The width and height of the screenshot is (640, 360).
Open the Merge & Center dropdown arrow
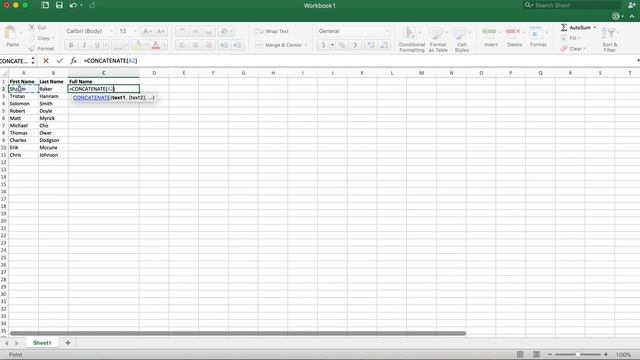[306, 45]
